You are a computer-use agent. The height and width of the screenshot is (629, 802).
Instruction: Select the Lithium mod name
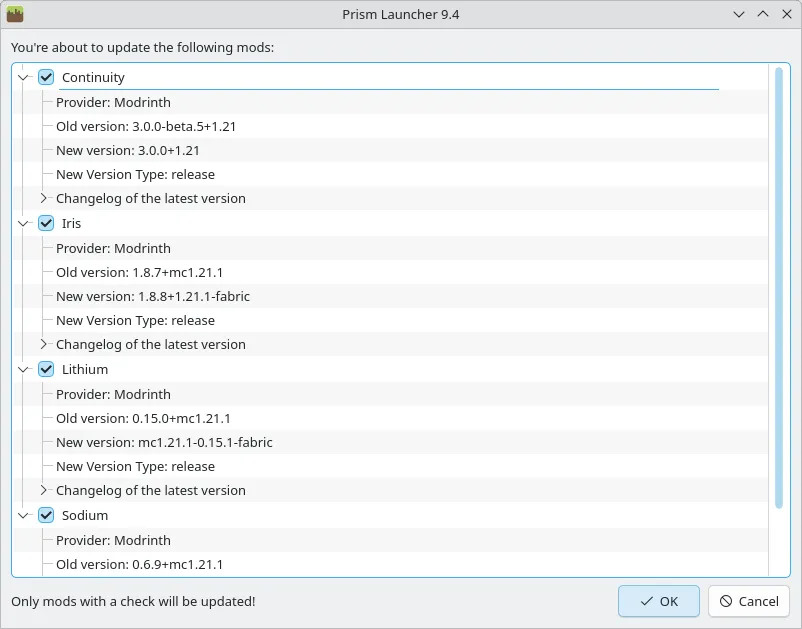pos(85,369)
